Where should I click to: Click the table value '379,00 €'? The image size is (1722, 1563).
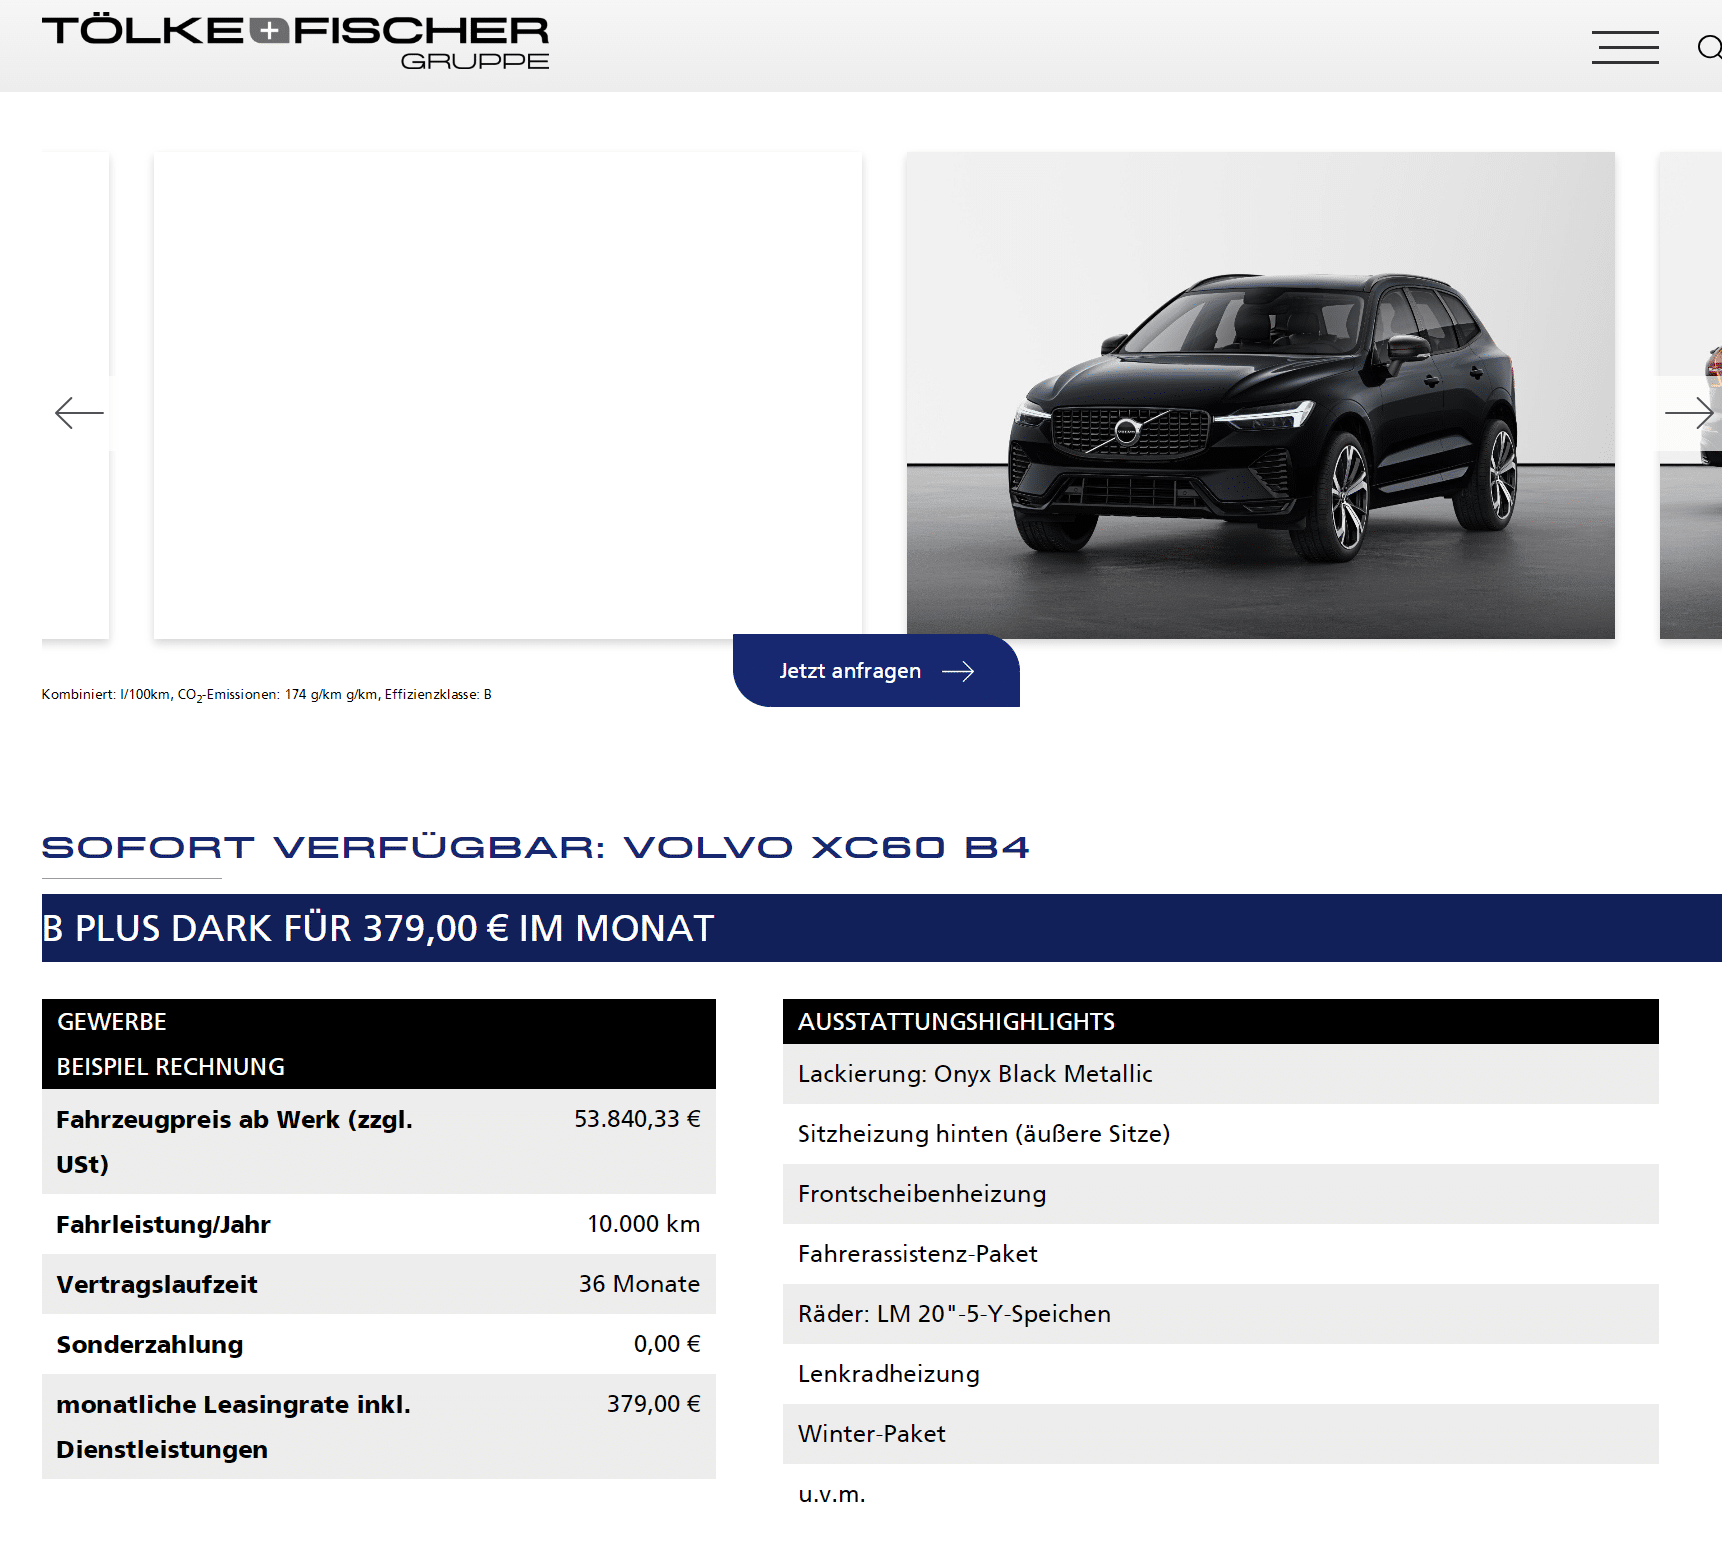[x=654, y=1404]
